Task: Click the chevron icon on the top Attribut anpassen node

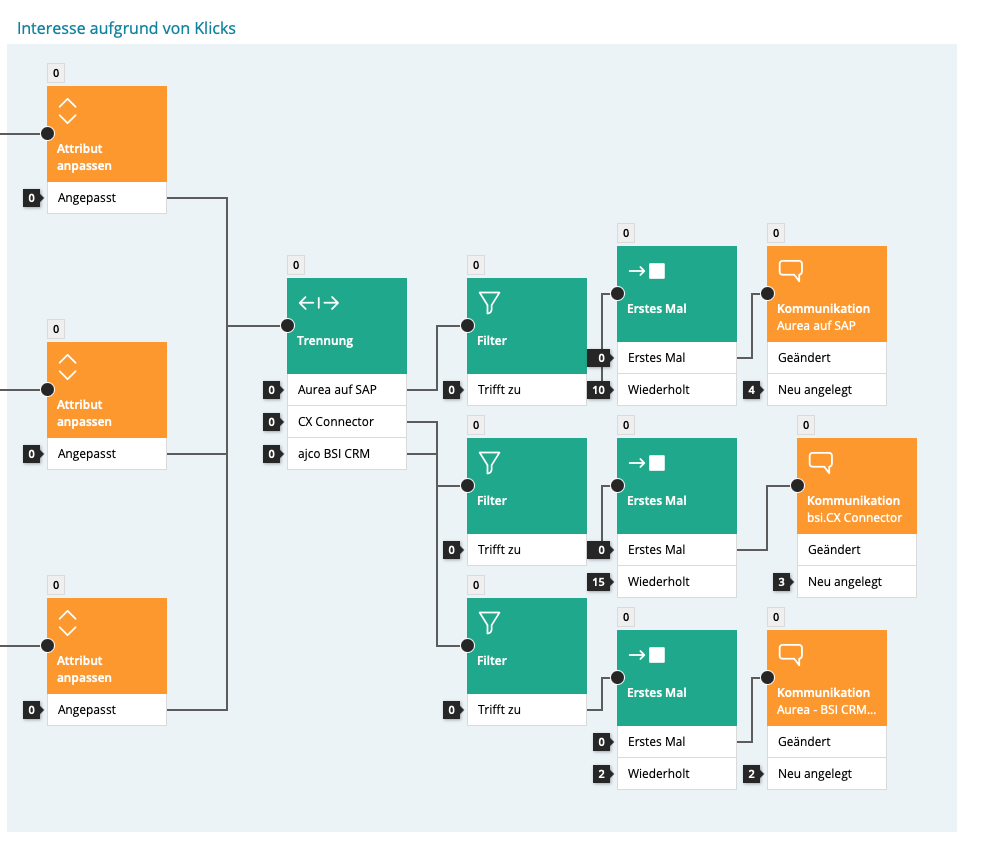Action: click(x=68, y=111)
